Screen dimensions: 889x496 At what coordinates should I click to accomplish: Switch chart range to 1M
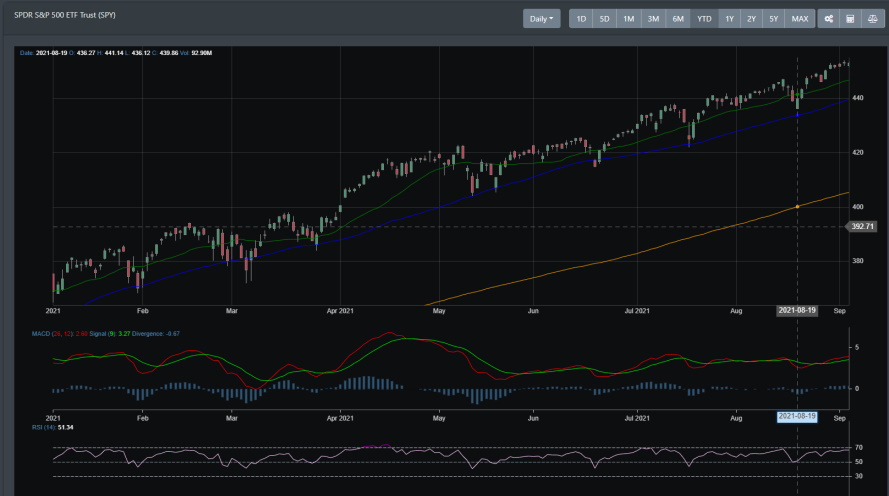click(x=629, y=19)
